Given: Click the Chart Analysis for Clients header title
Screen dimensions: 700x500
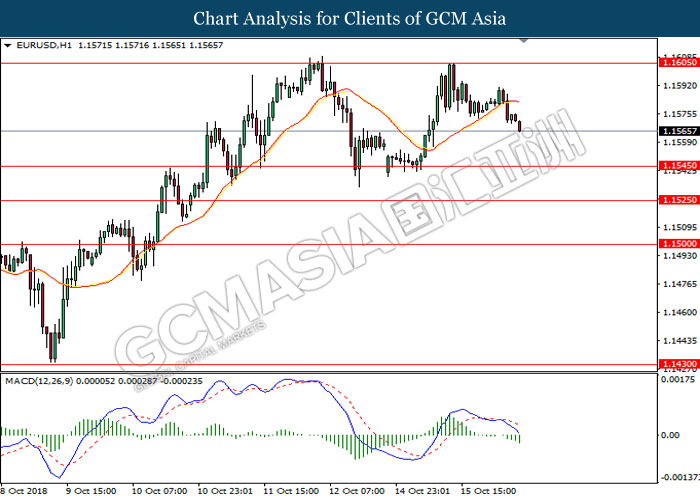Looking at the screenshot, I should 350,19.
